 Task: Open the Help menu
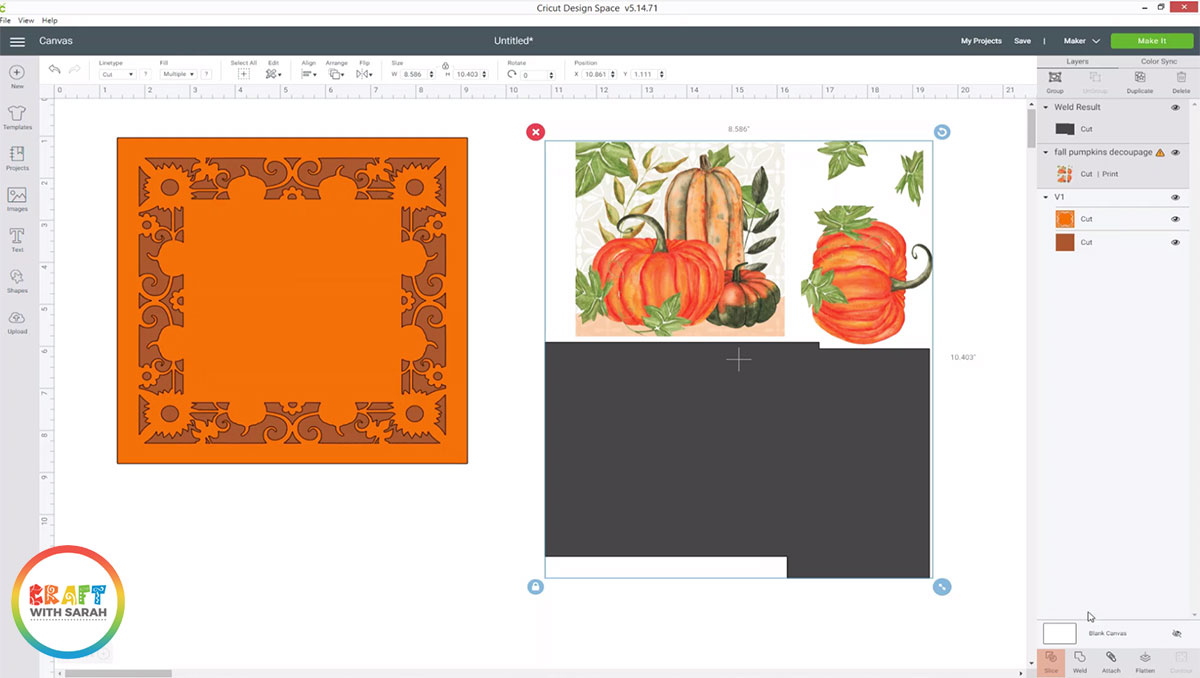(x=50, y=20)
